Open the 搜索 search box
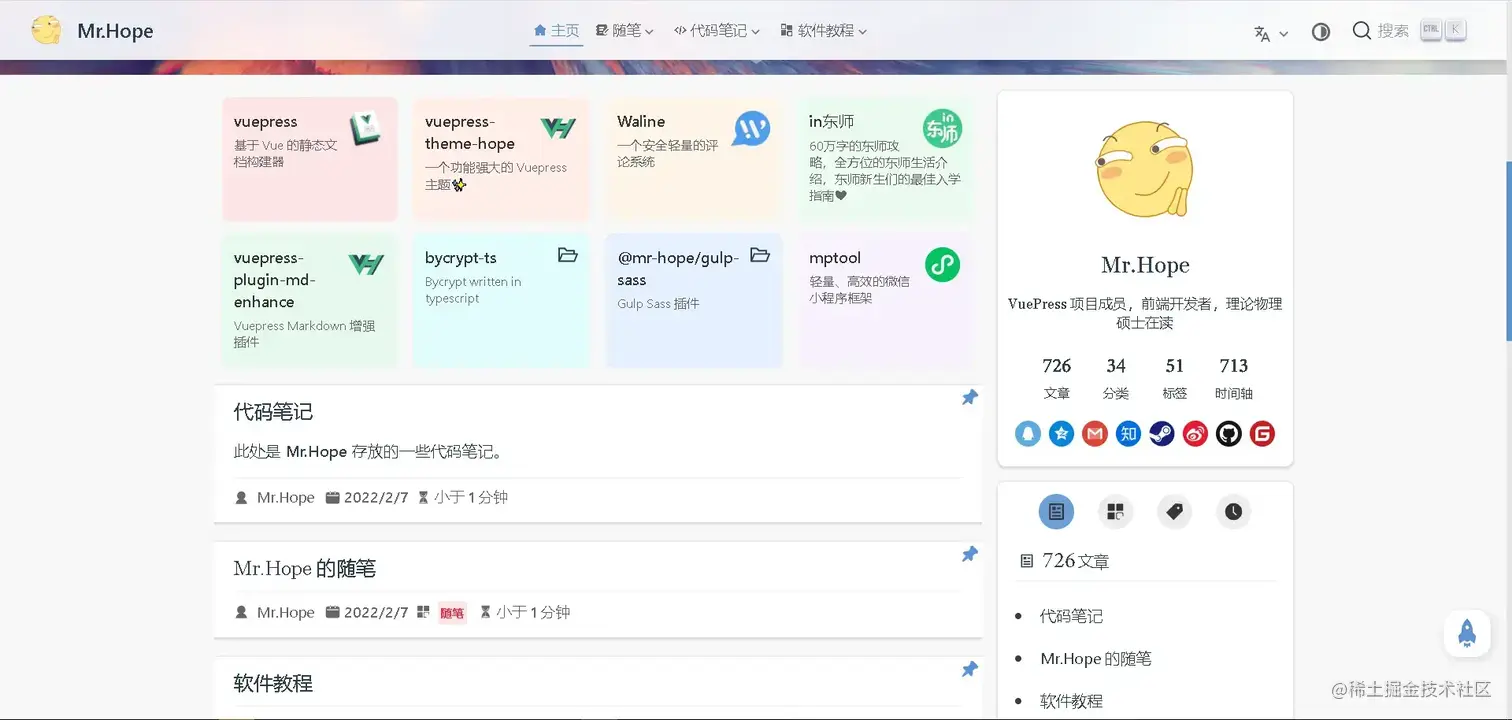Image resolution: width=1512 pixels, height=720 pixels. pos(1408,31)
